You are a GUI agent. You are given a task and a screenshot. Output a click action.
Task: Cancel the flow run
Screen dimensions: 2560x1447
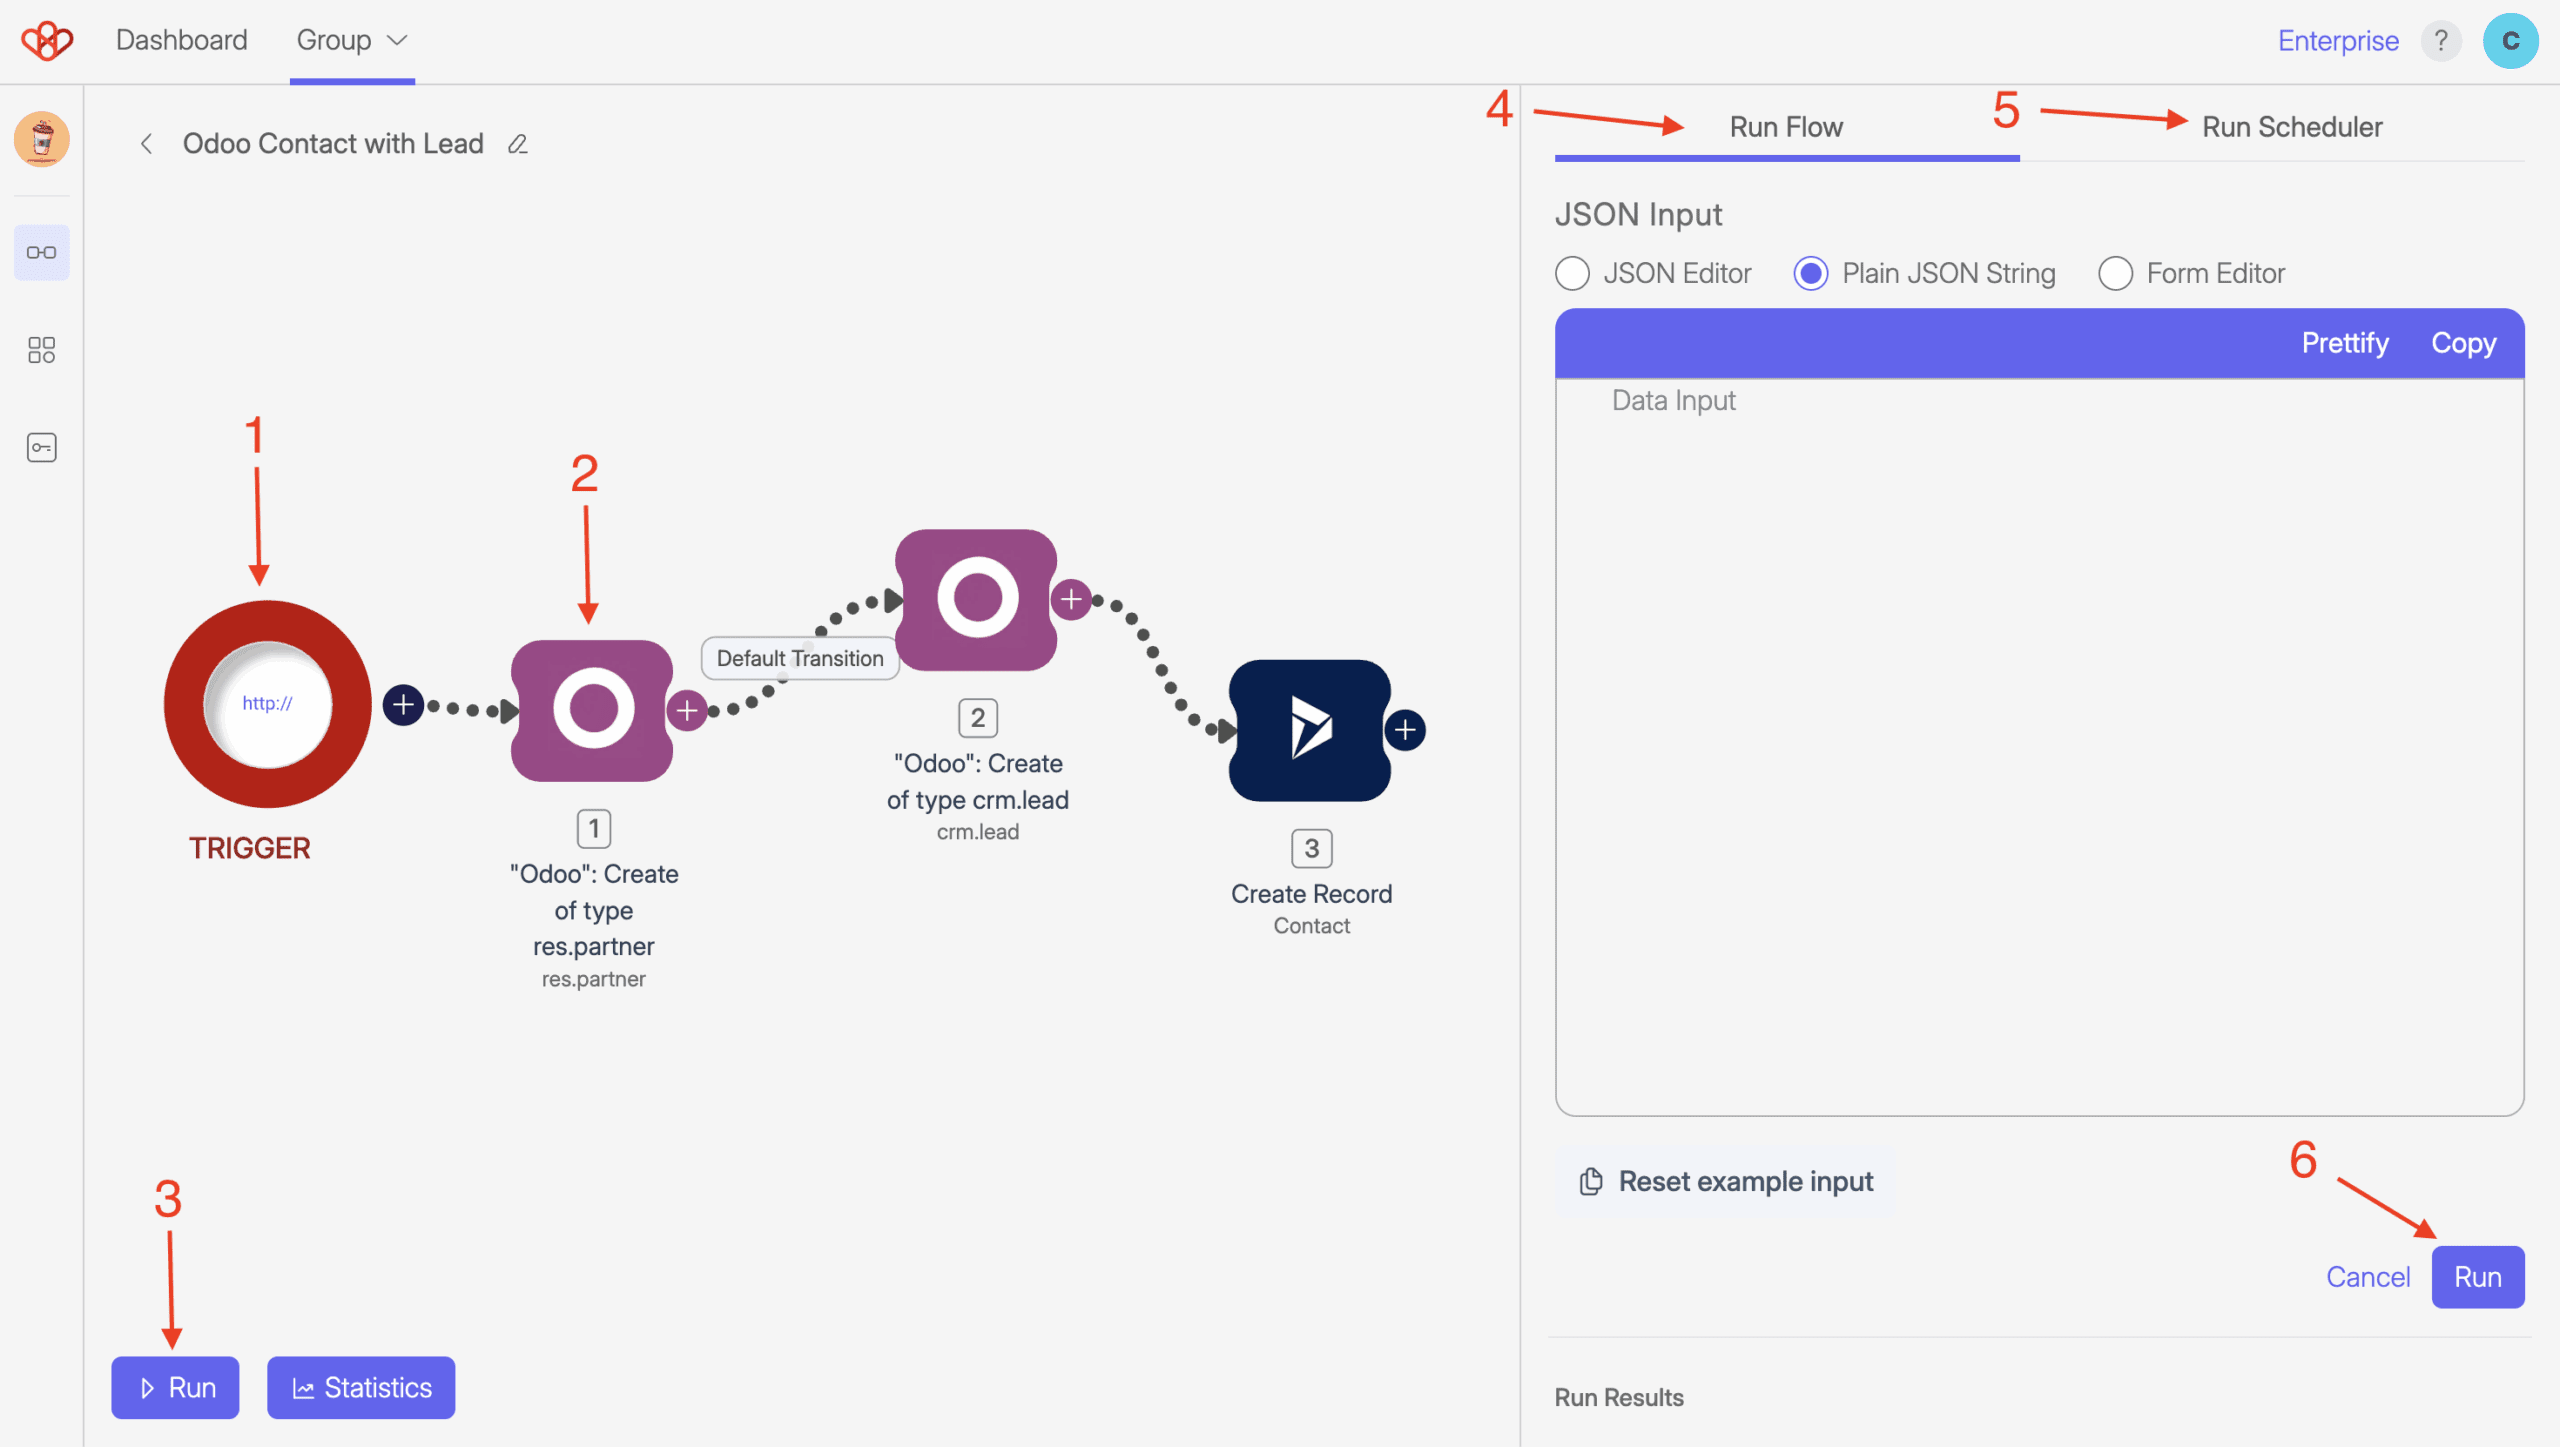coord(2368,1277)
